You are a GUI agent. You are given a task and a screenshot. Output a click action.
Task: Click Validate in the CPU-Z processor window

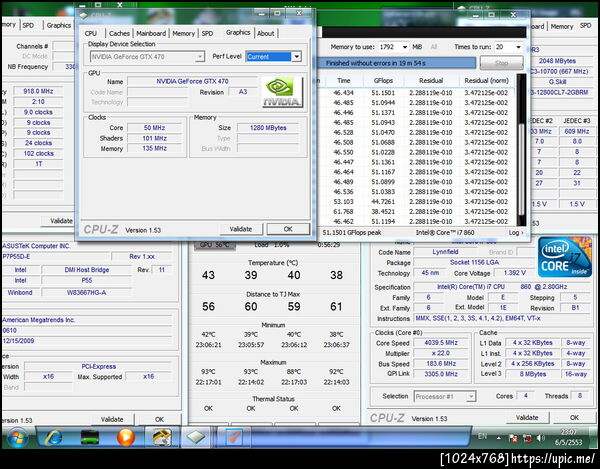coord(527,417)
